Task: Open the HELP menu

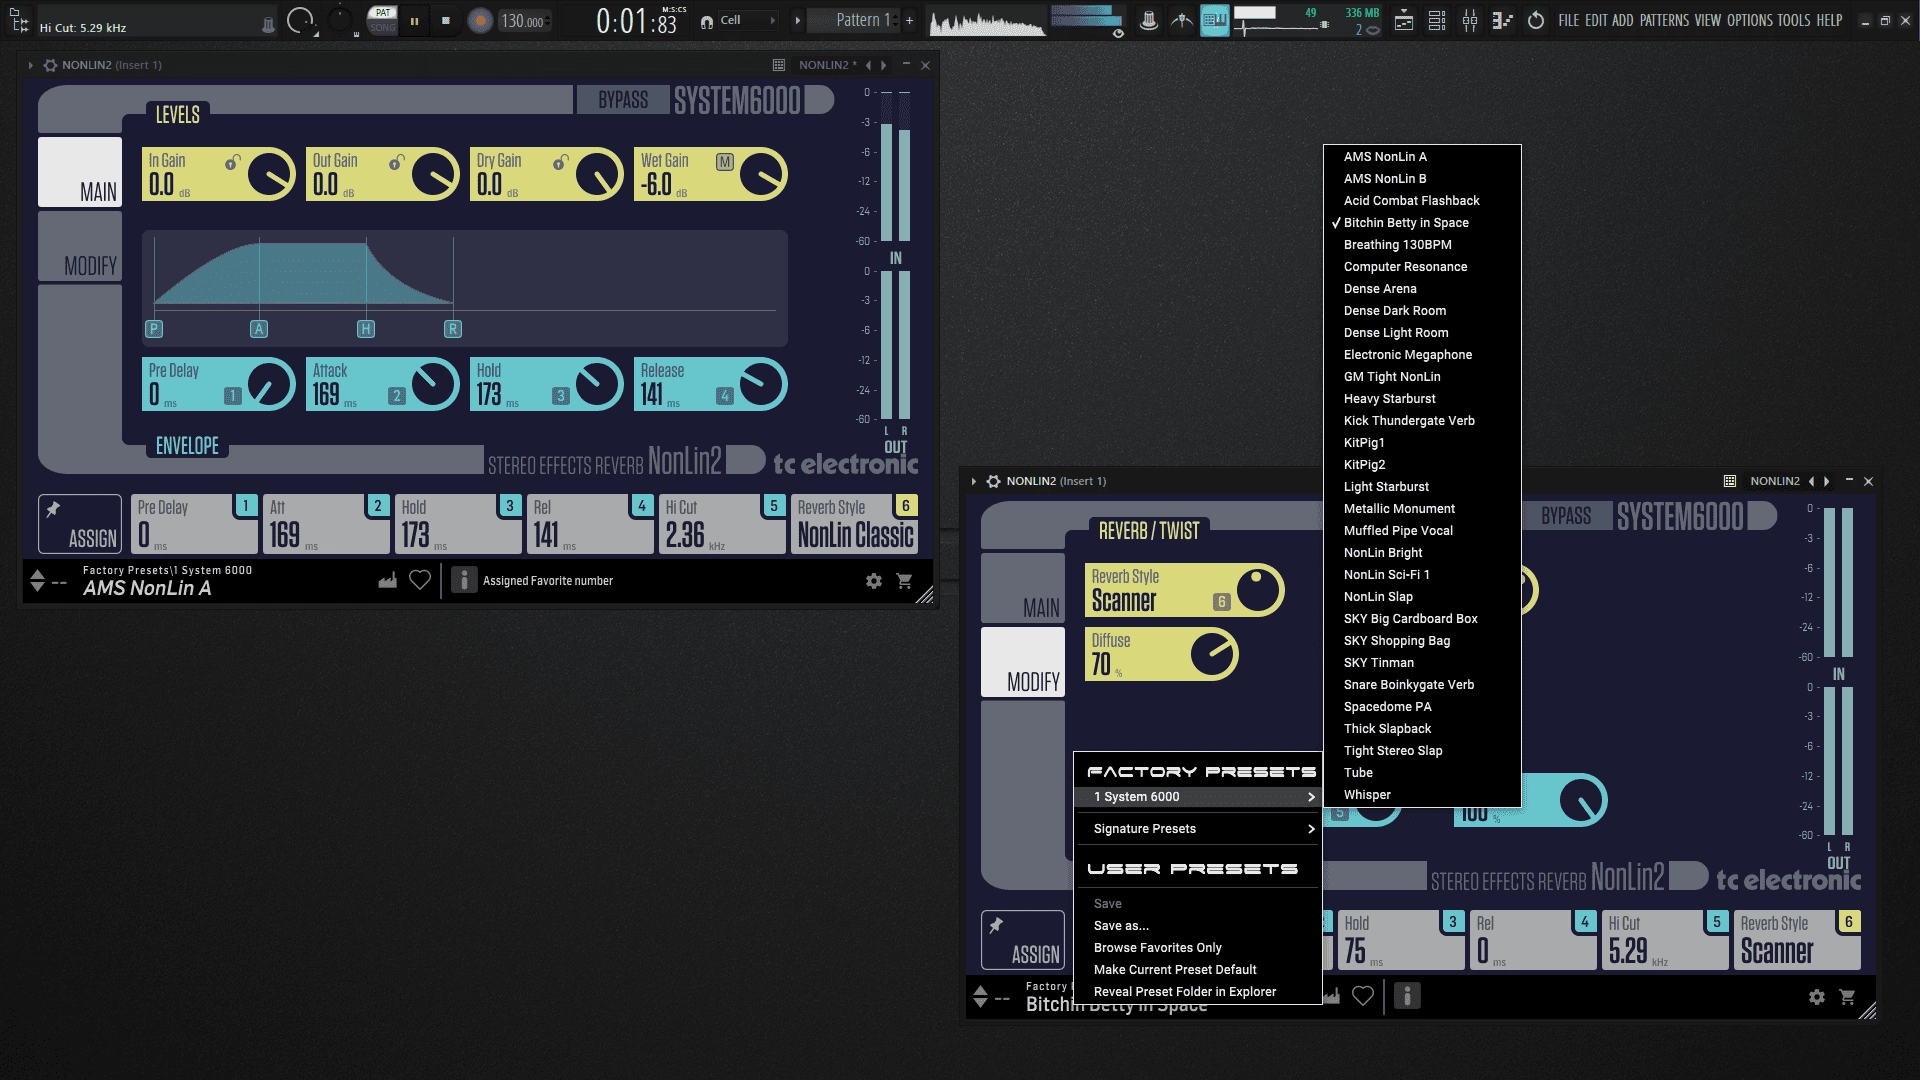Action: pyautogui.click(x=1829, y=20)
